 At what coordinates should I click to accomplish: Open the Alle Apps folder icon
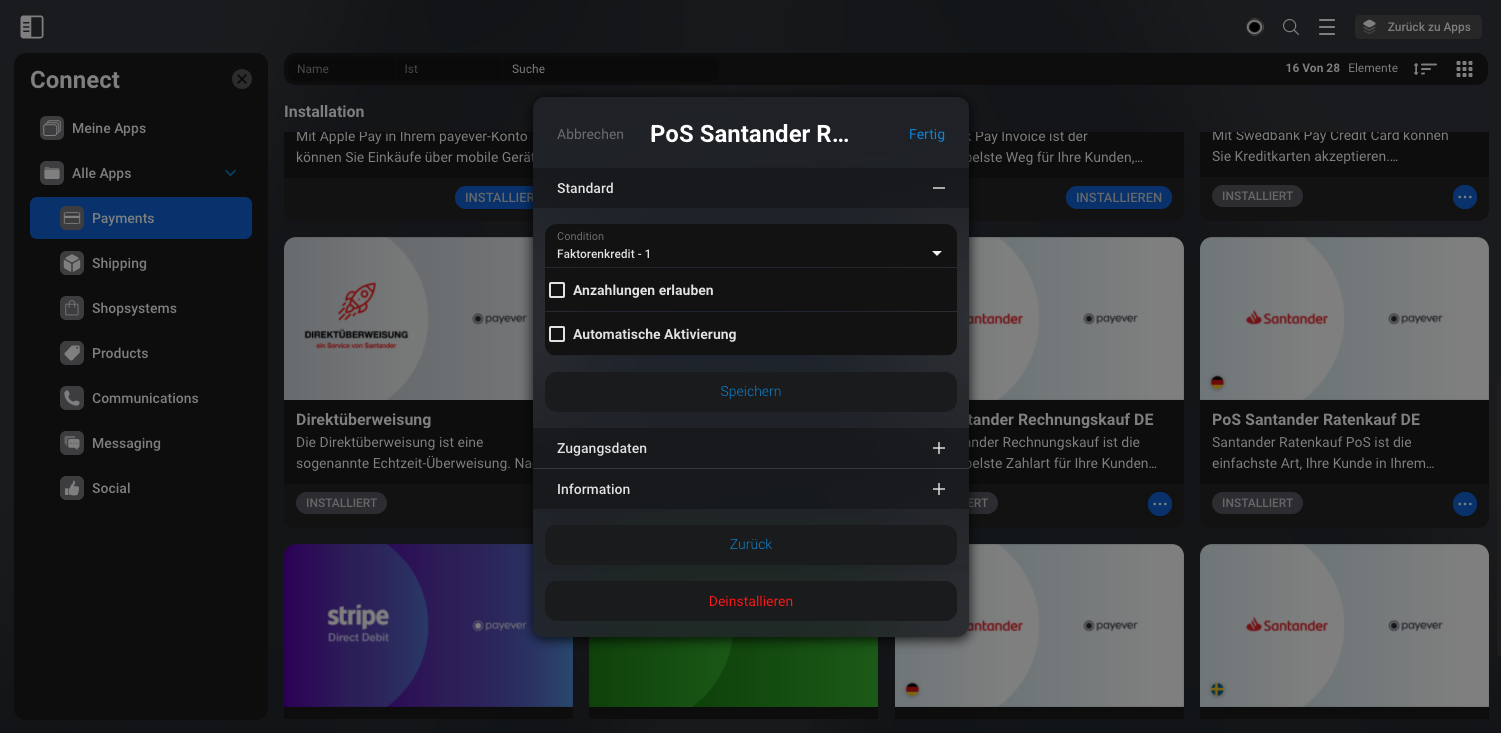pos(51,173)
